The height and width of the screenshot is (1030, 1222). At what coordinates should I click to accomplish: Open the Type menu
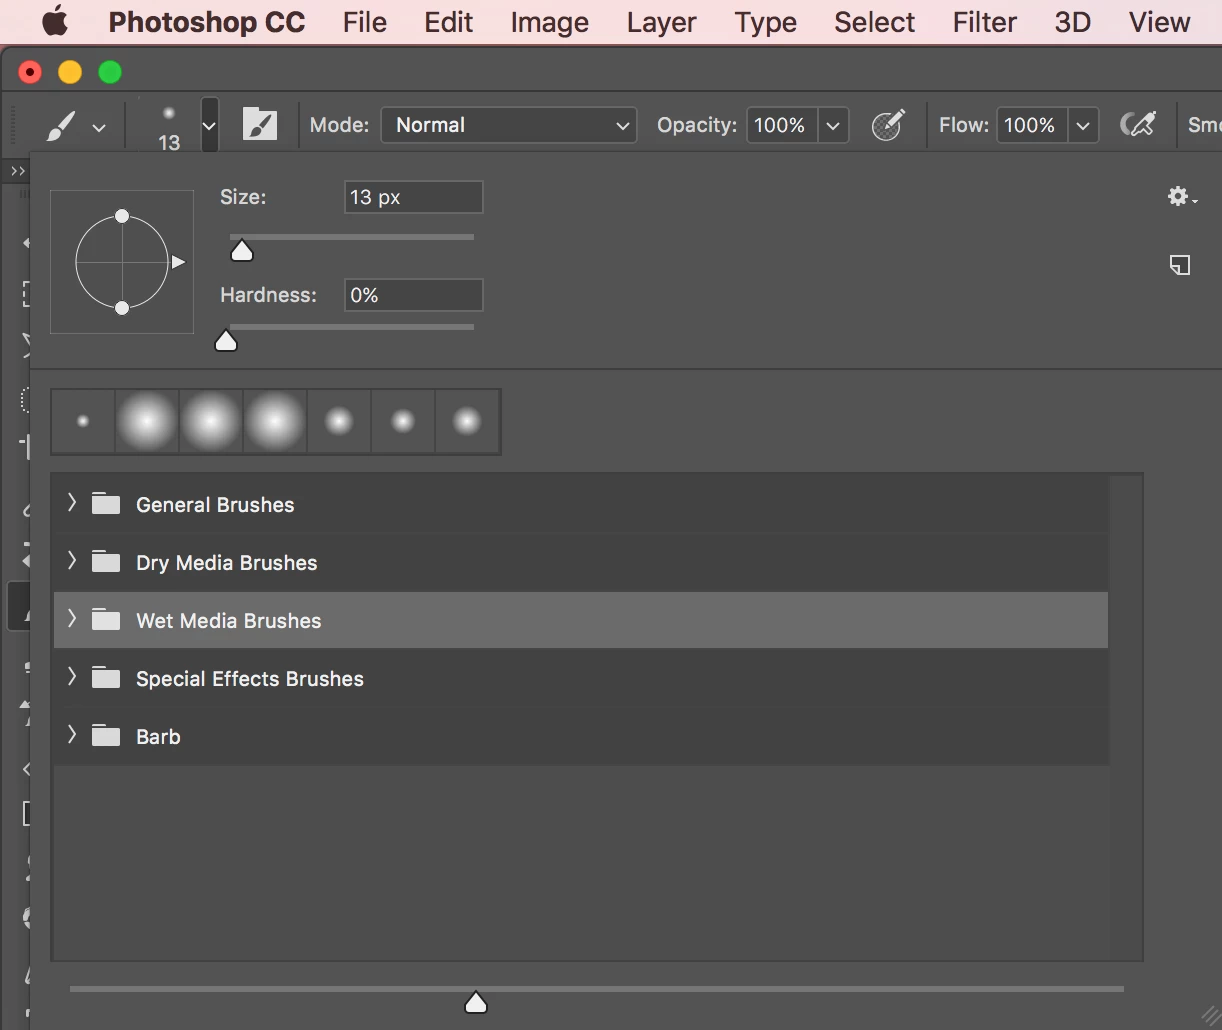click(x=766, y=22)
